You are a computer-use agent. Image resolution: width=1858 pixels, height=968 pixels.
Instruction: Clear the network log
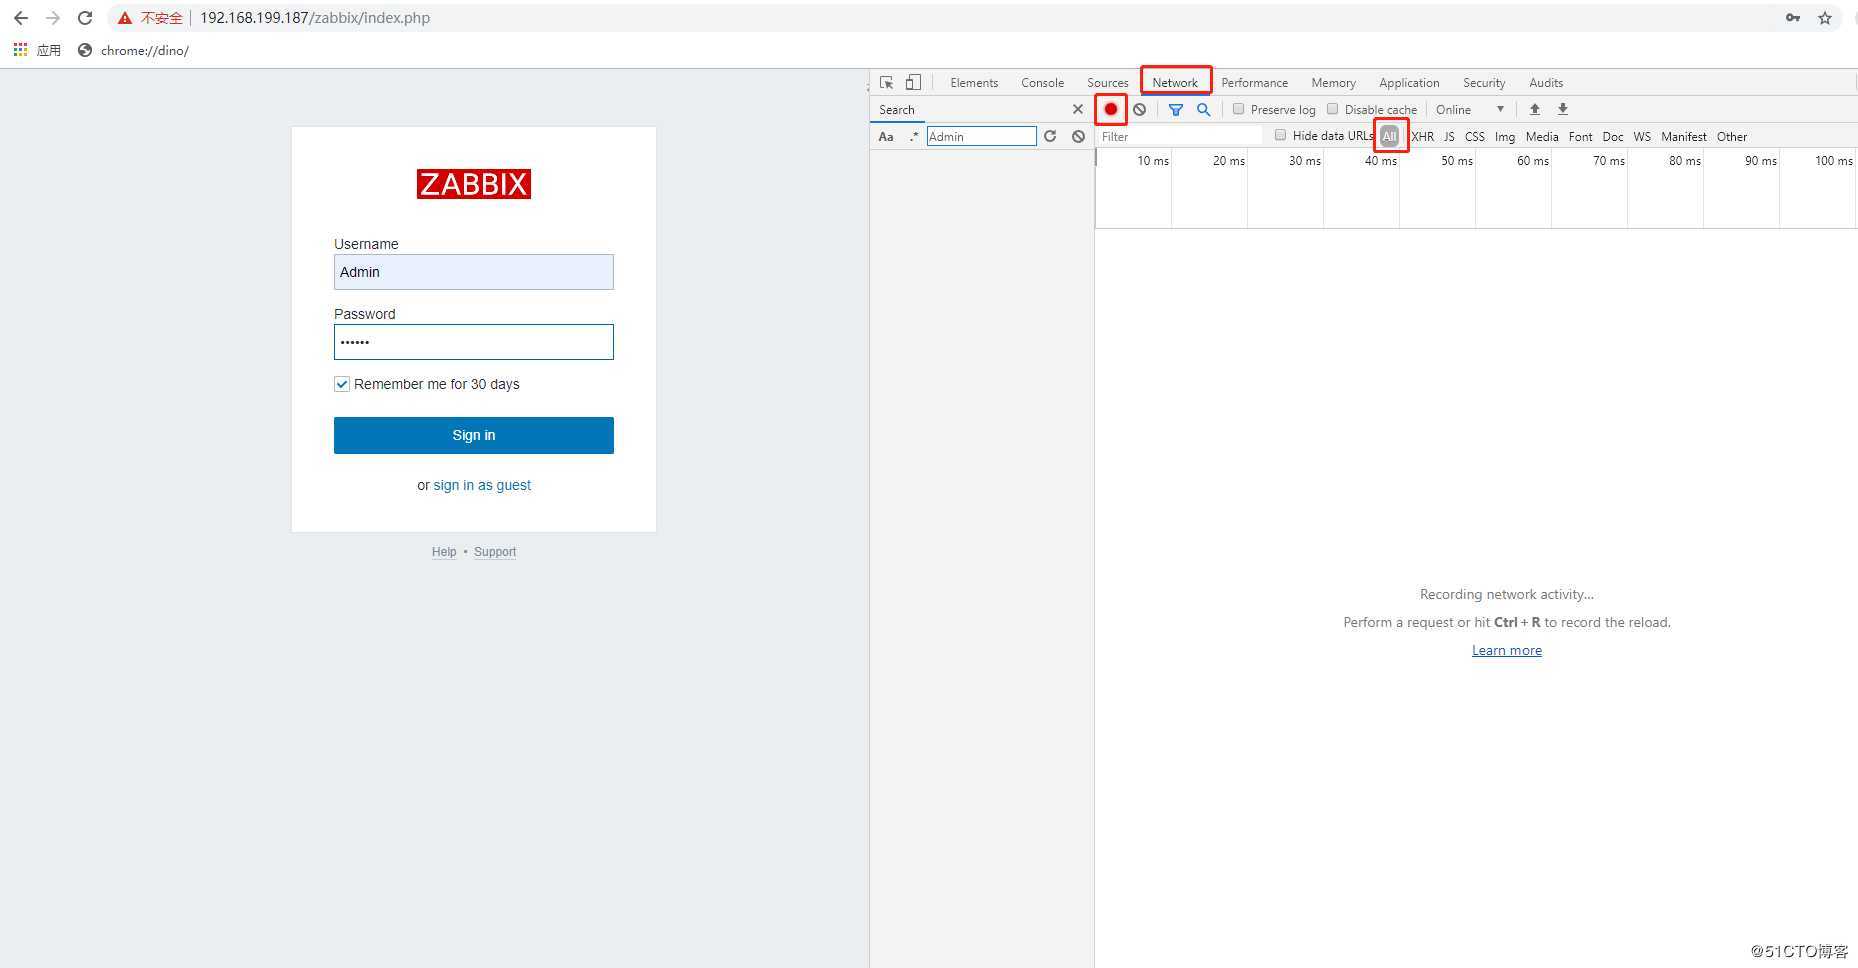1139,109
